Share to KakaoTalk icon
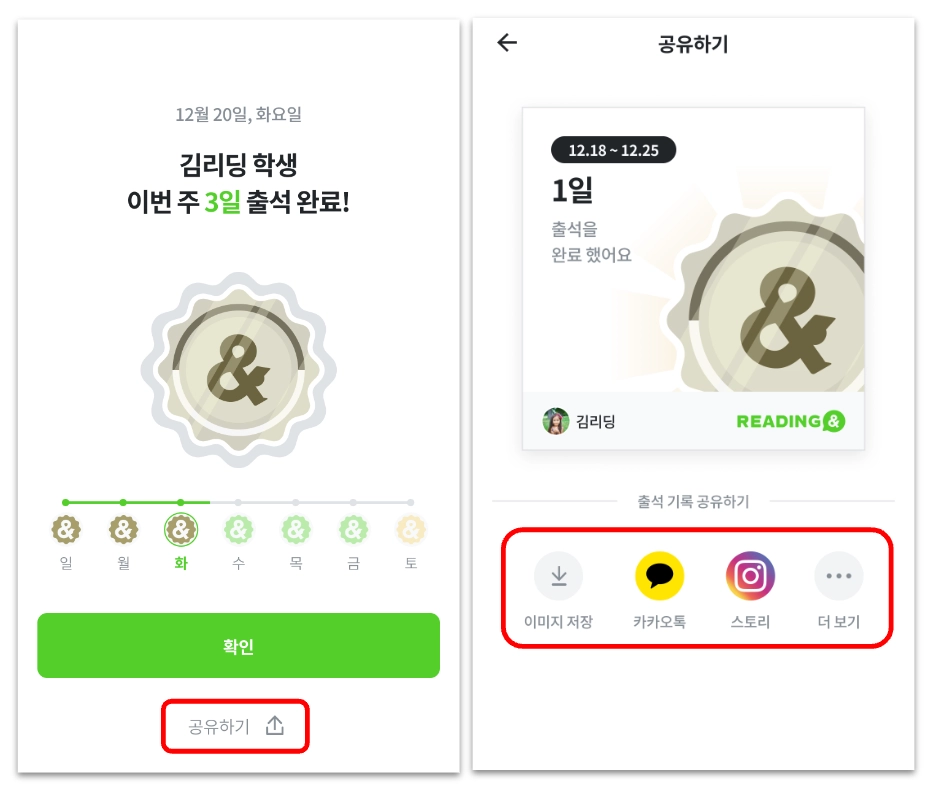Screen dimensions: 938x794 [659, 576]
